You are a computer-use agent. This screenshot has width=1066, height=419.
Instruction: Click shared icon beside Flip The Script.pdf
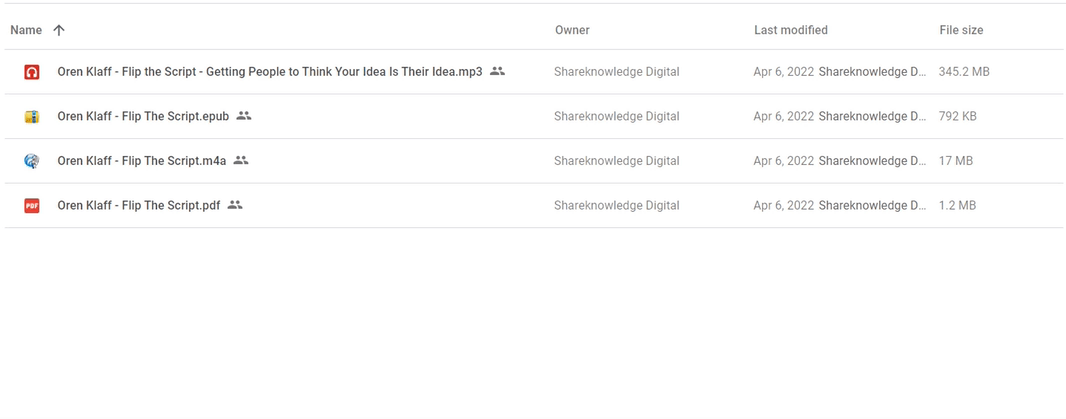[x=235, y=205]
